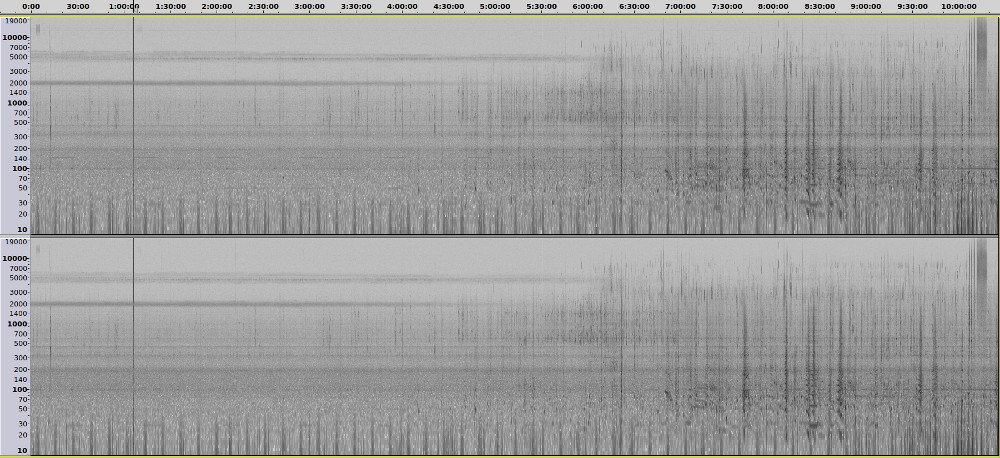Viewport: 1000px width, 458px height.
Task: Click the divider between the two spectrogram channels
Action: click(x=500, y=236)
